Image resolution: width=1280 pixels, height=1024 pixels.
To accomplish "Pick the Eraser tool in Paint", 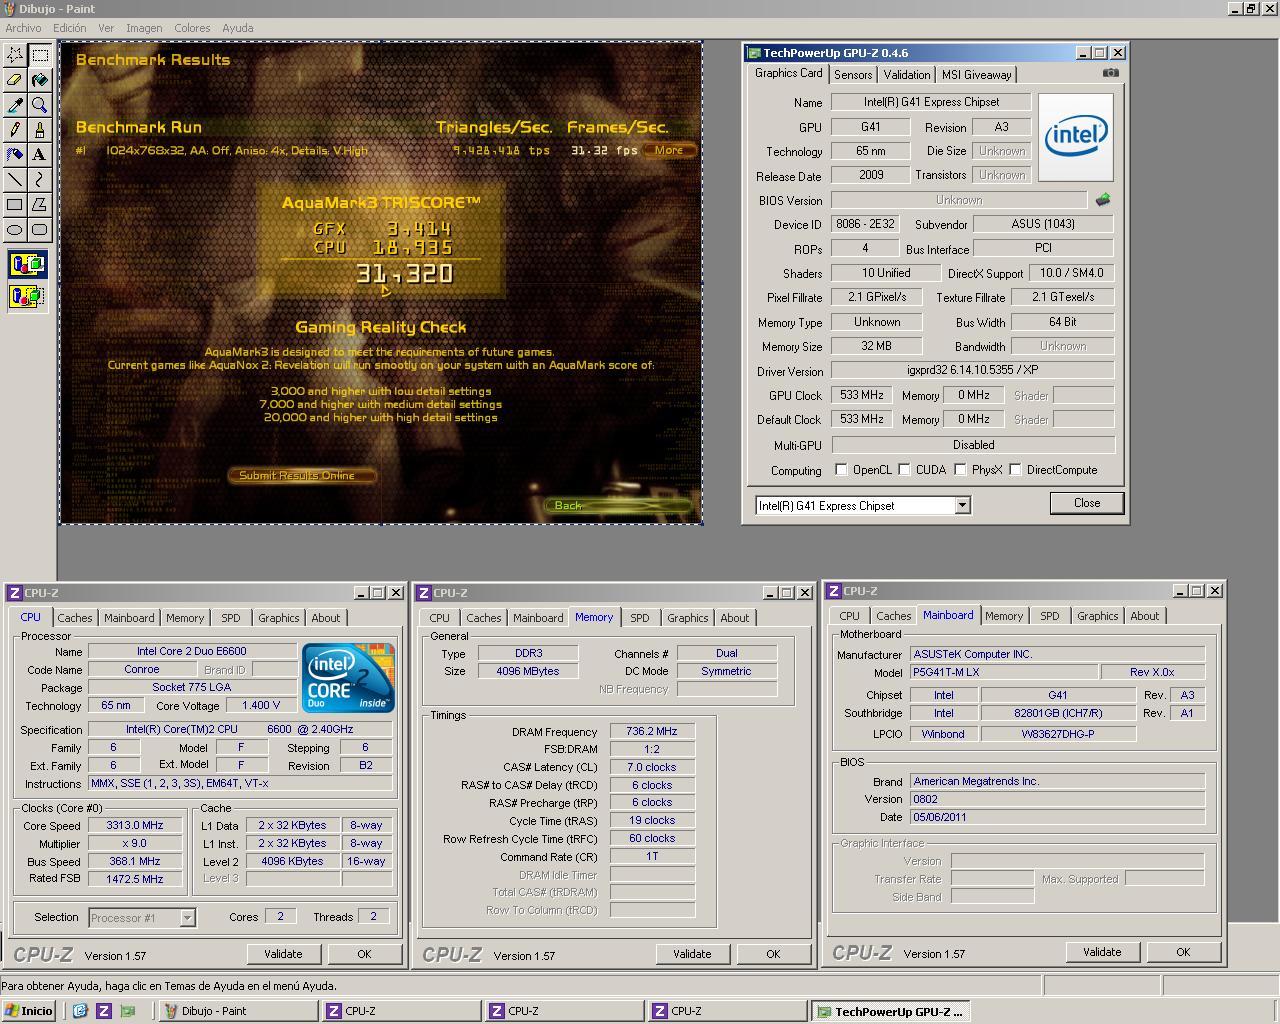I will click(15, 80).
